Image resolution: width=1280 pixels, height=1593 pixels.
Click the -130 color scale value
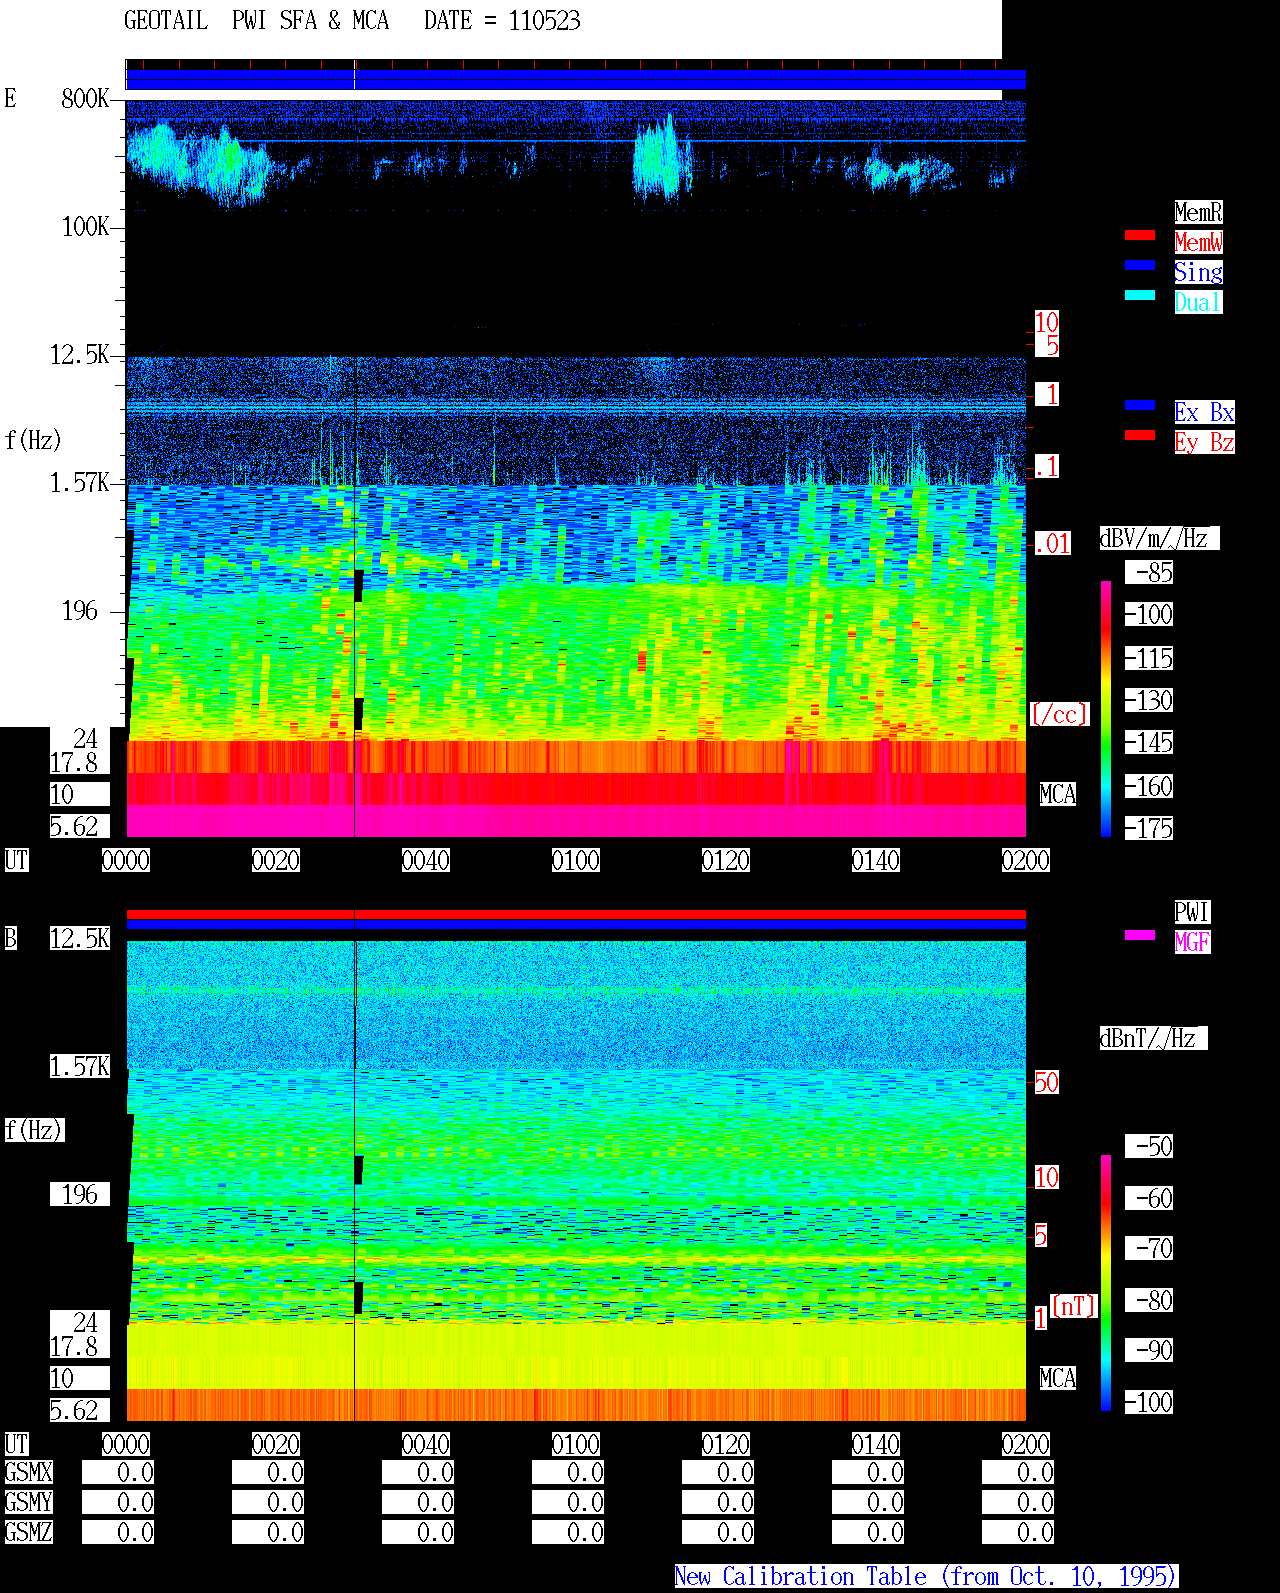click(x=1149, y=700)
